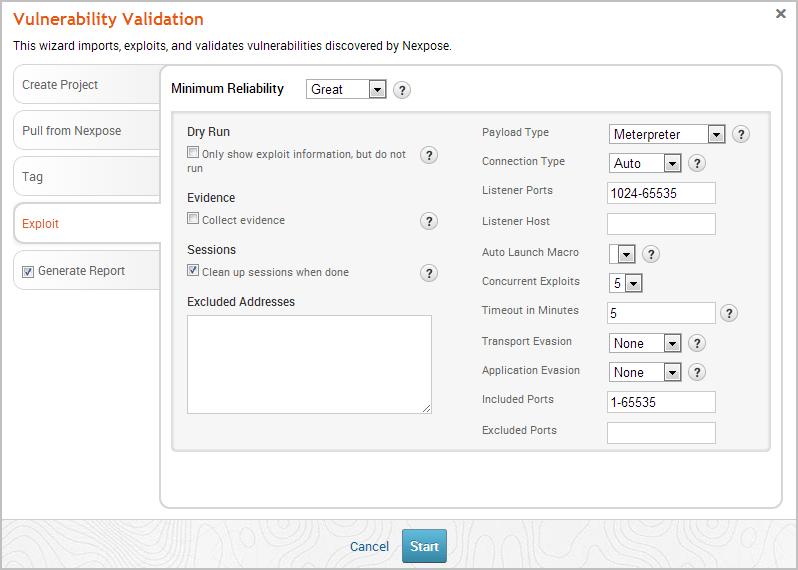Expand the Payload Type dropdown
The height and width of the screenshot is (570, 798).
click(666, 134)
